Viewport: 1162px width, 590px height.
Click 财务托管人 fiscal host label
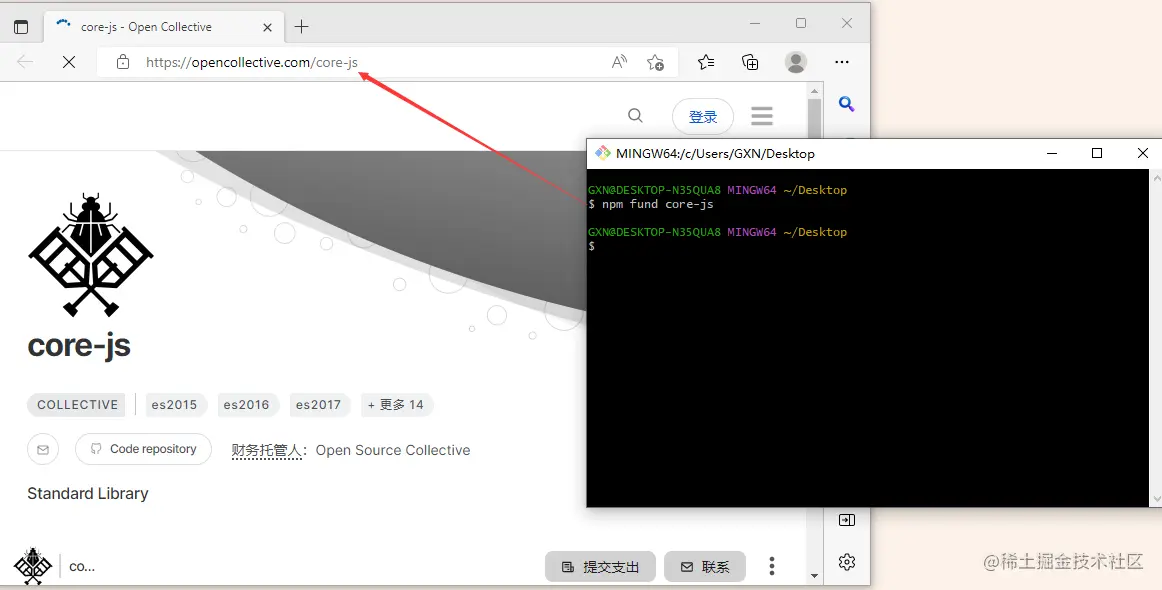tap(266, 451)
